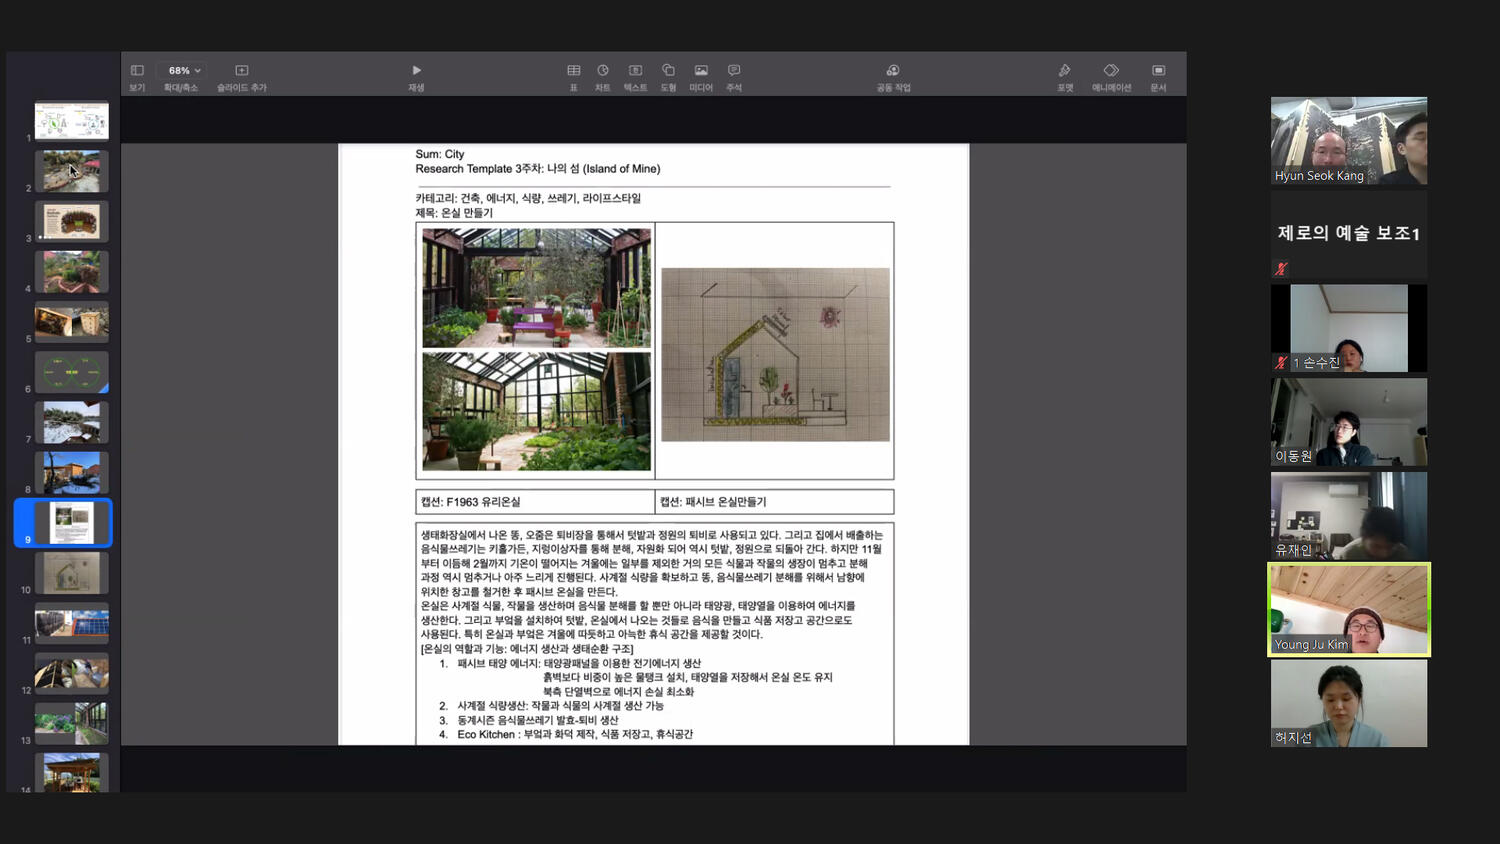Open the 보기 view options icon
The height and width of the screenshot is (844, 1500).
[x=137, y=71]
